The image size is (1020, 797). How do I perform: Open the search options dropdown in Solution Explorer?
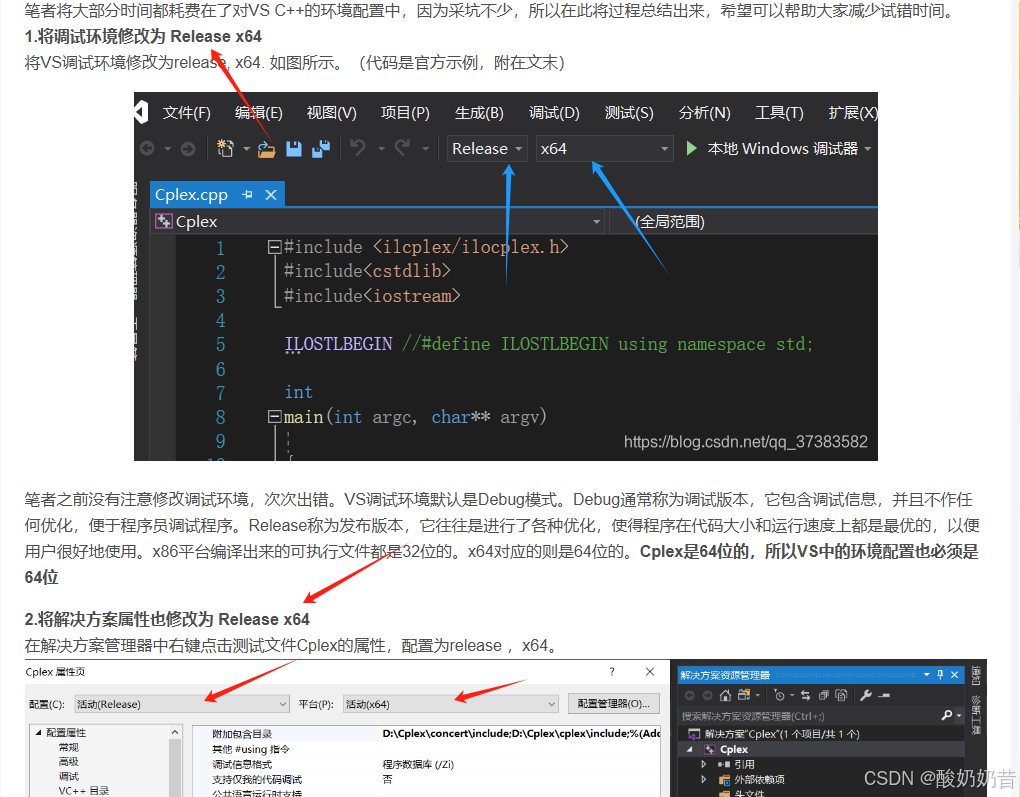pyautogui.click(x=959, y=716)
